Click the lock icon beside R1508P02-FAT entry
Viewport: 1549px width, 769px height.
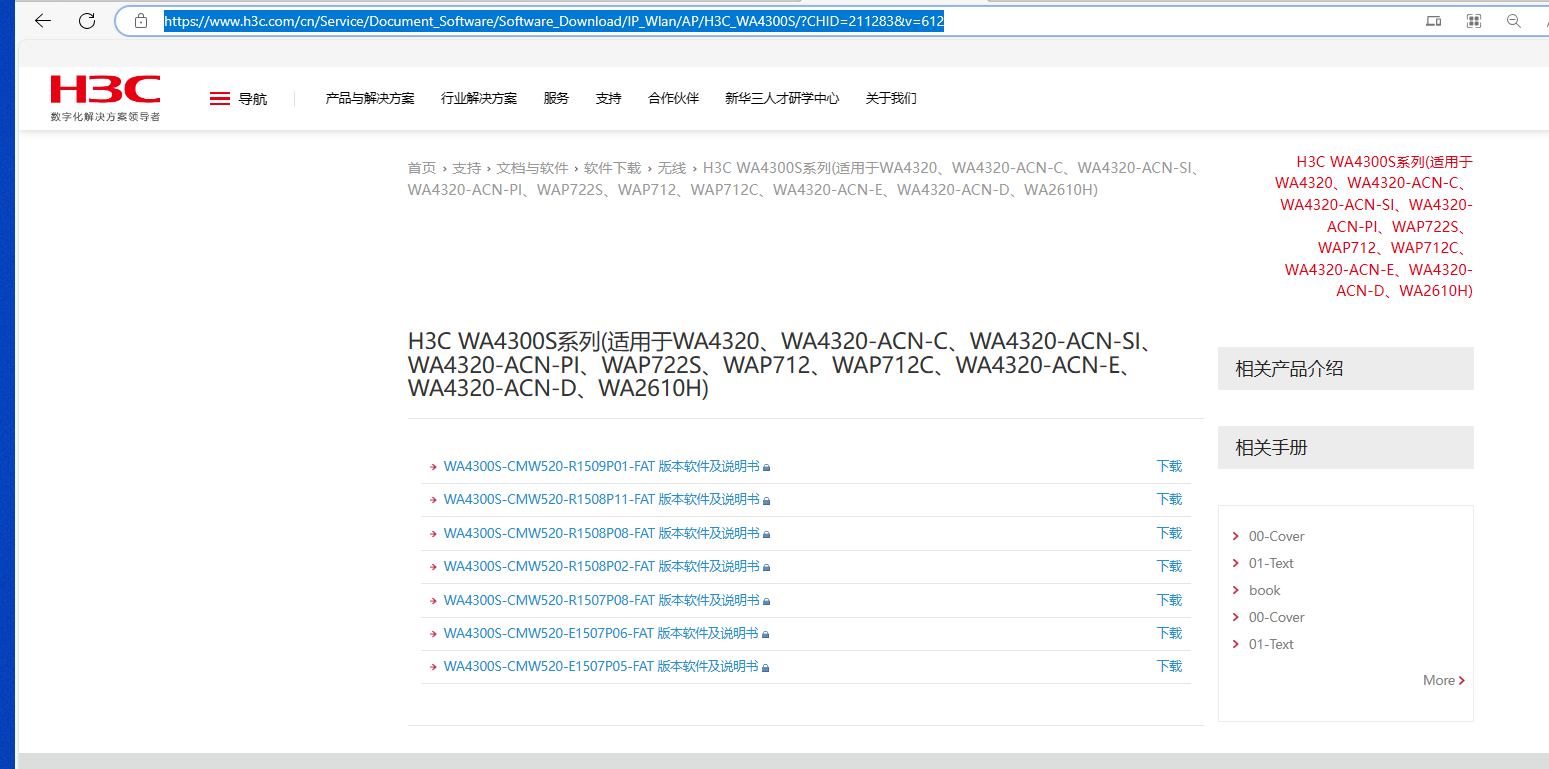coord(767,567)
